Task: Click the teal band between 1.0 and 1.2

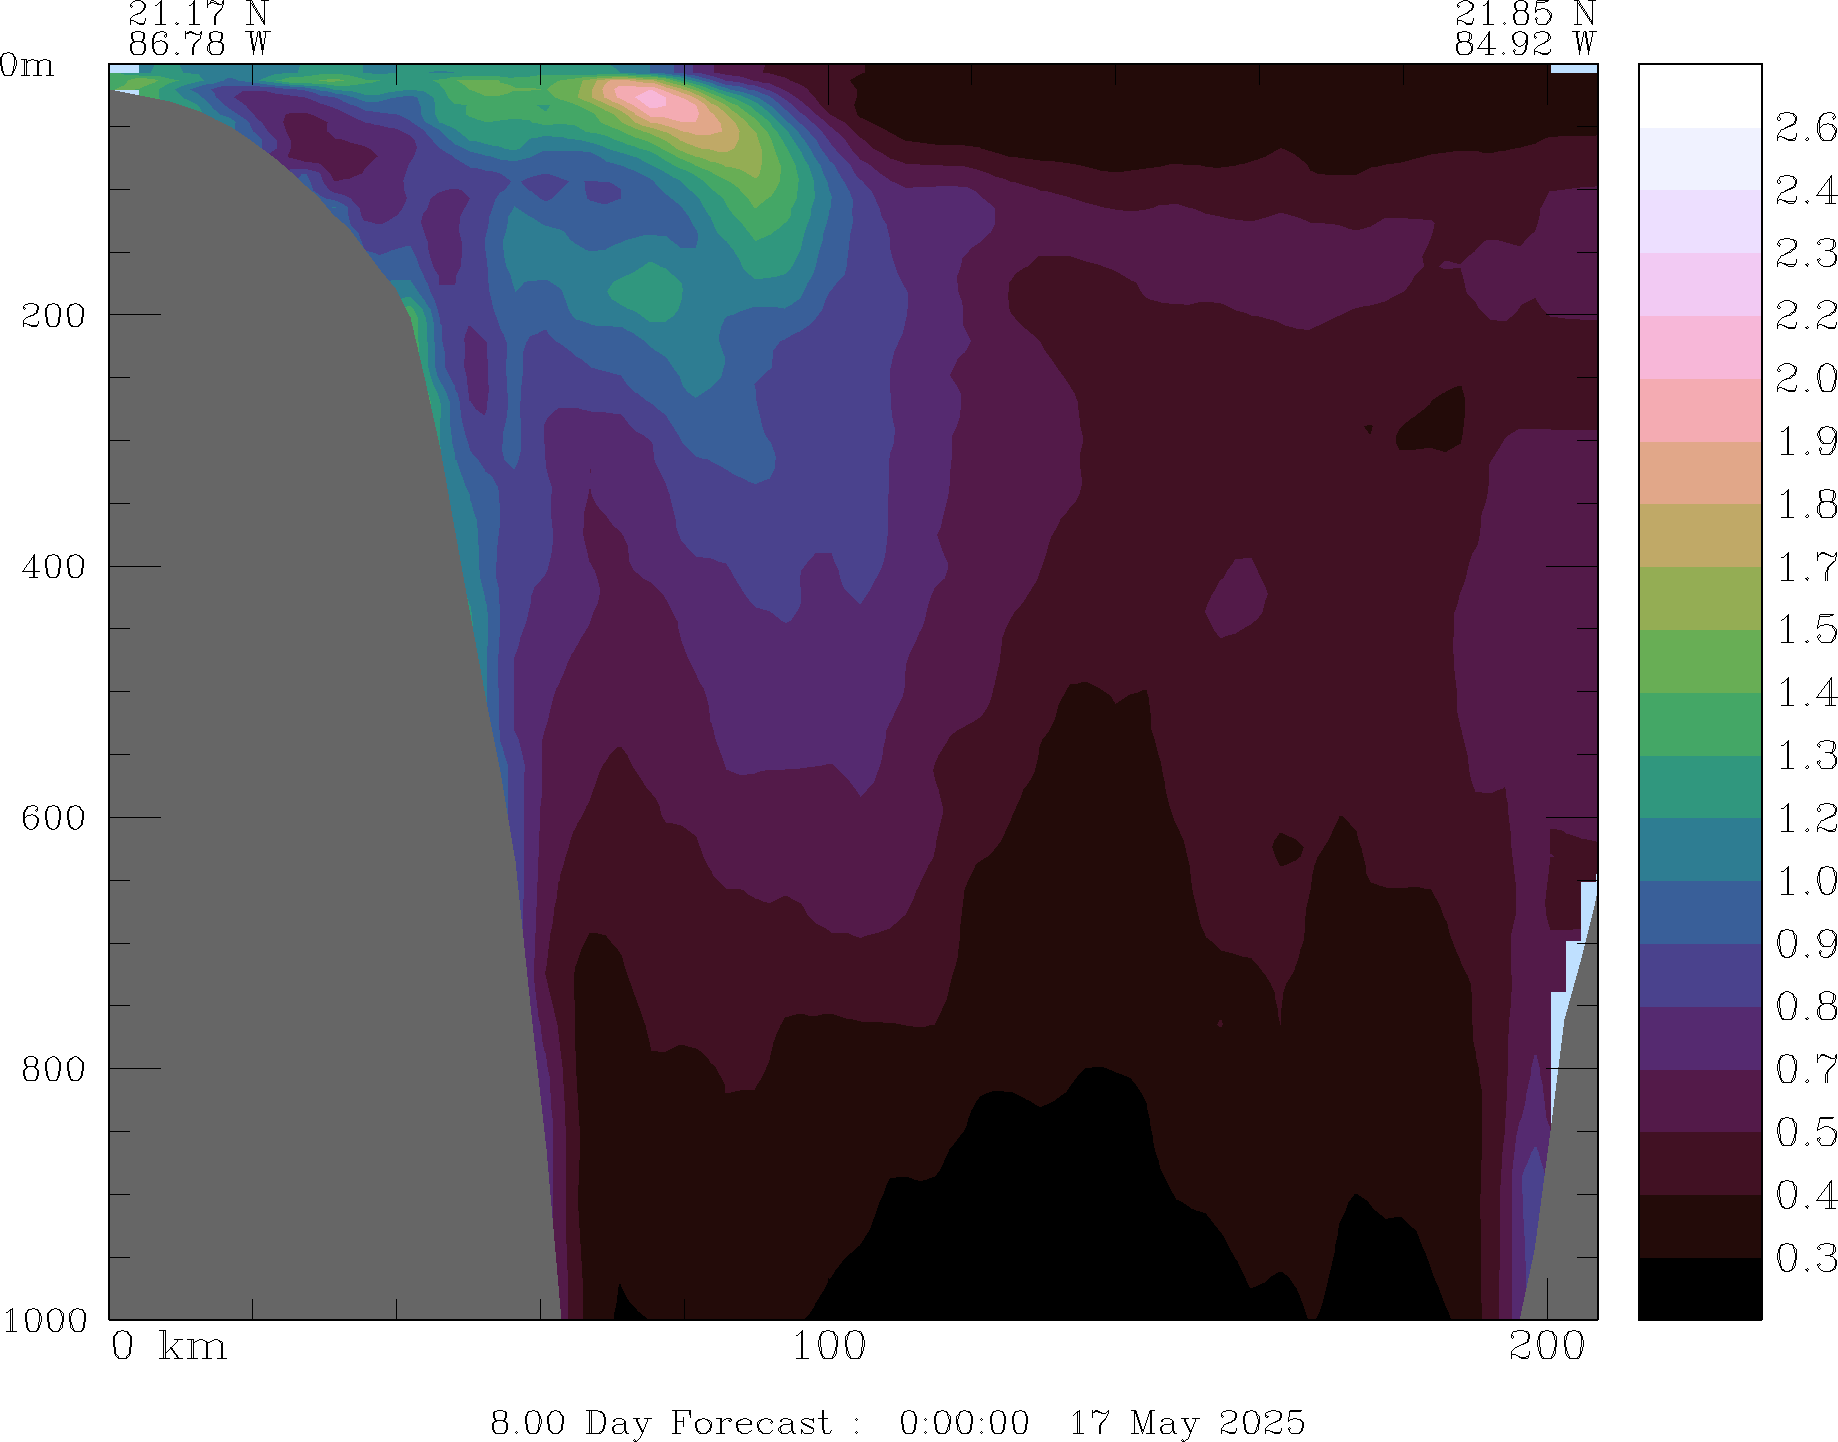Action: click(x=1699, y=849)
